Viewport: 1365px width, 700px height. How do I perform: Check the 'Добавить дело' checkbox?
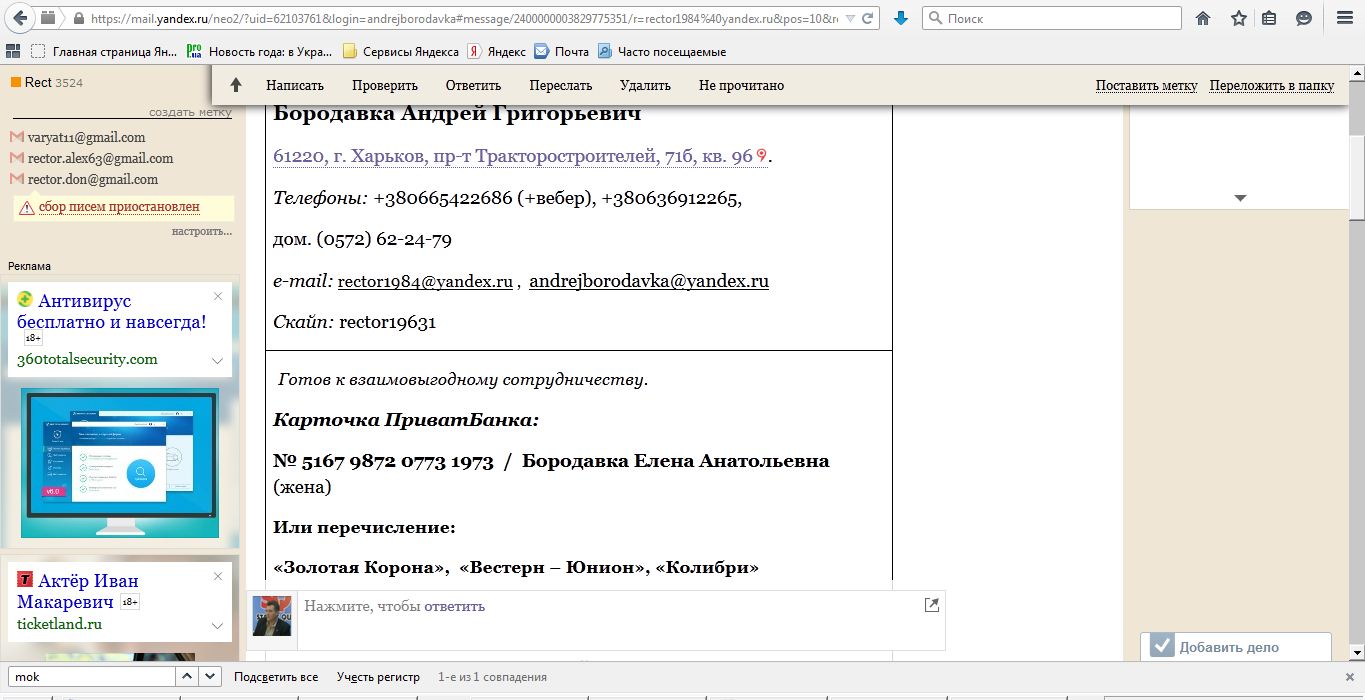coord(1161,646)
